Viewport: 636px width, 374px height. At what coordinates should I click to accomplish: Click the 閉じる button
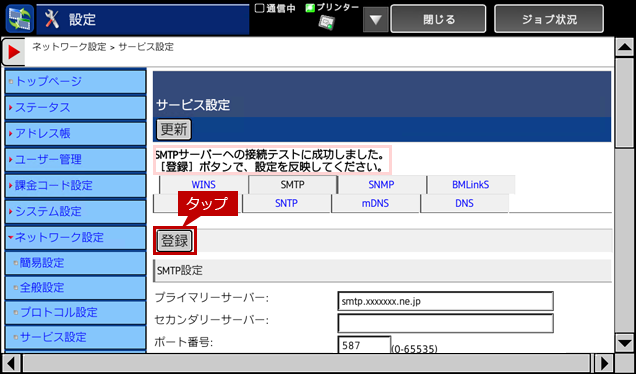(438, 19)
